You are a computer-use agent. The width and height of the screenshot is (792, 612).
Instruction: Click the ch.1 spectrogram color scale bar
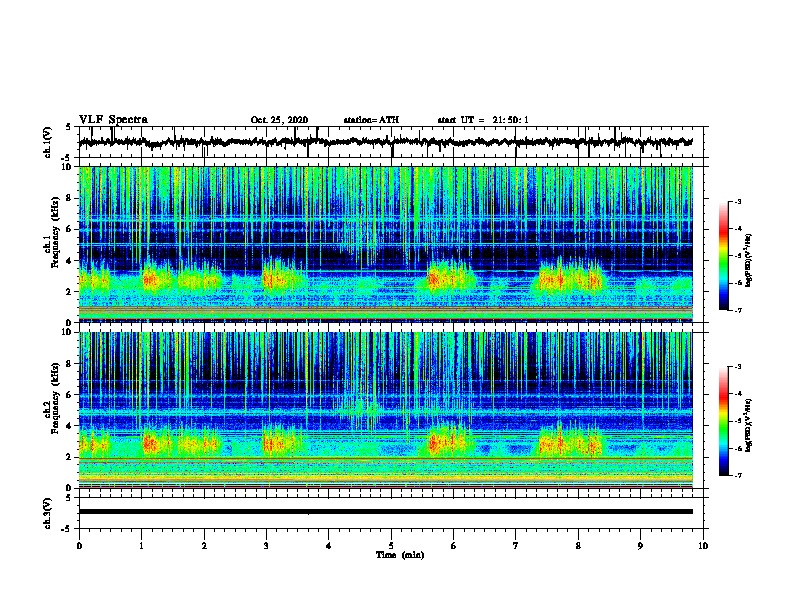(724, 256)
